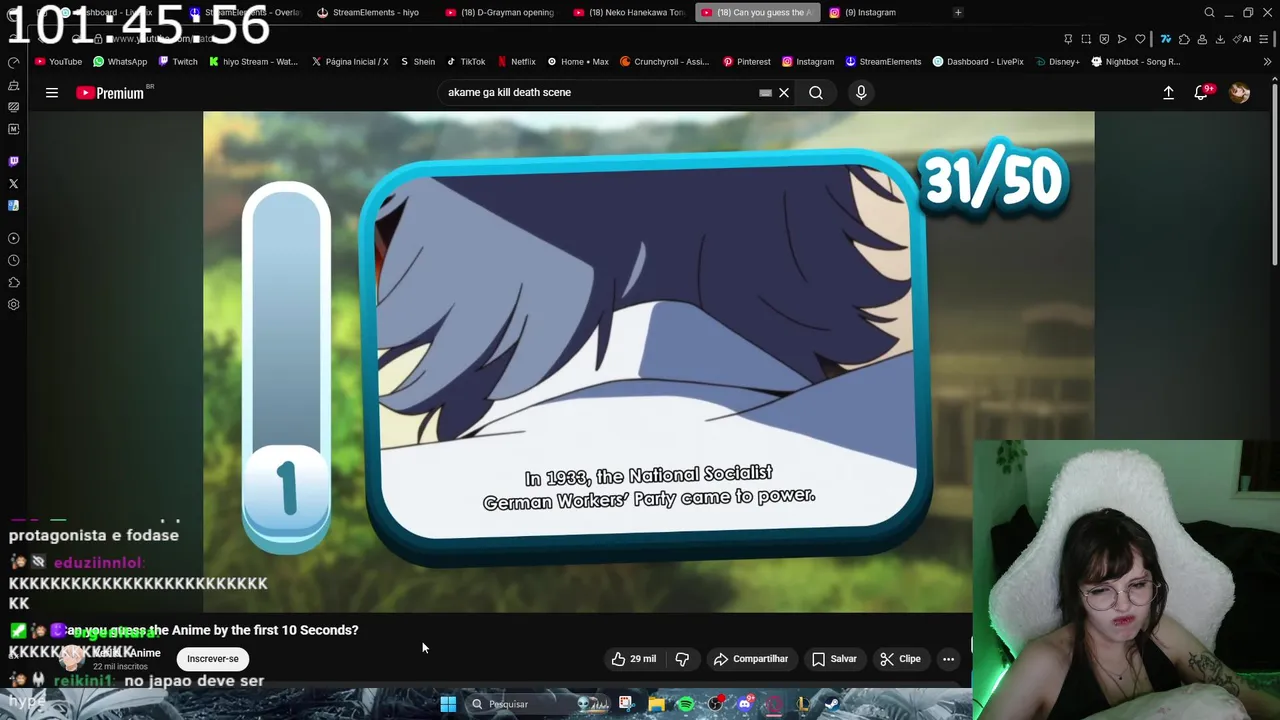This screenshot has height=720, width=1280.
Task: Open the Instagram bookmark
Action: [x=808, y=62]
